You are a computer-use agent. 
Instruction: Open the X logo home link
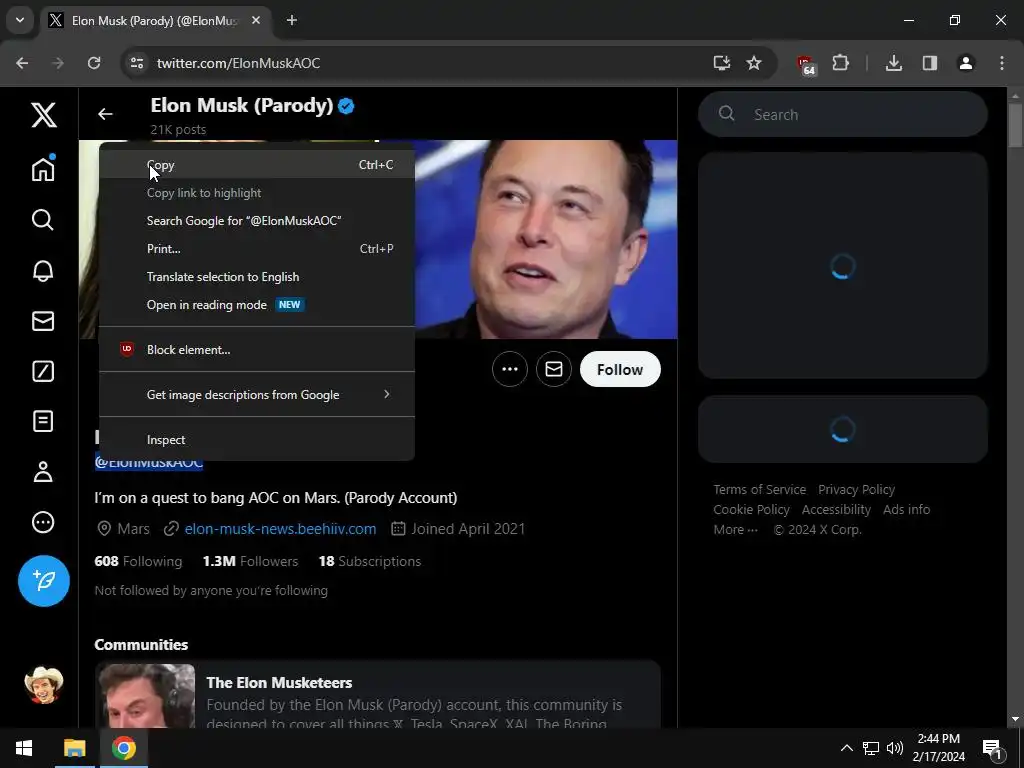[44, 116]
